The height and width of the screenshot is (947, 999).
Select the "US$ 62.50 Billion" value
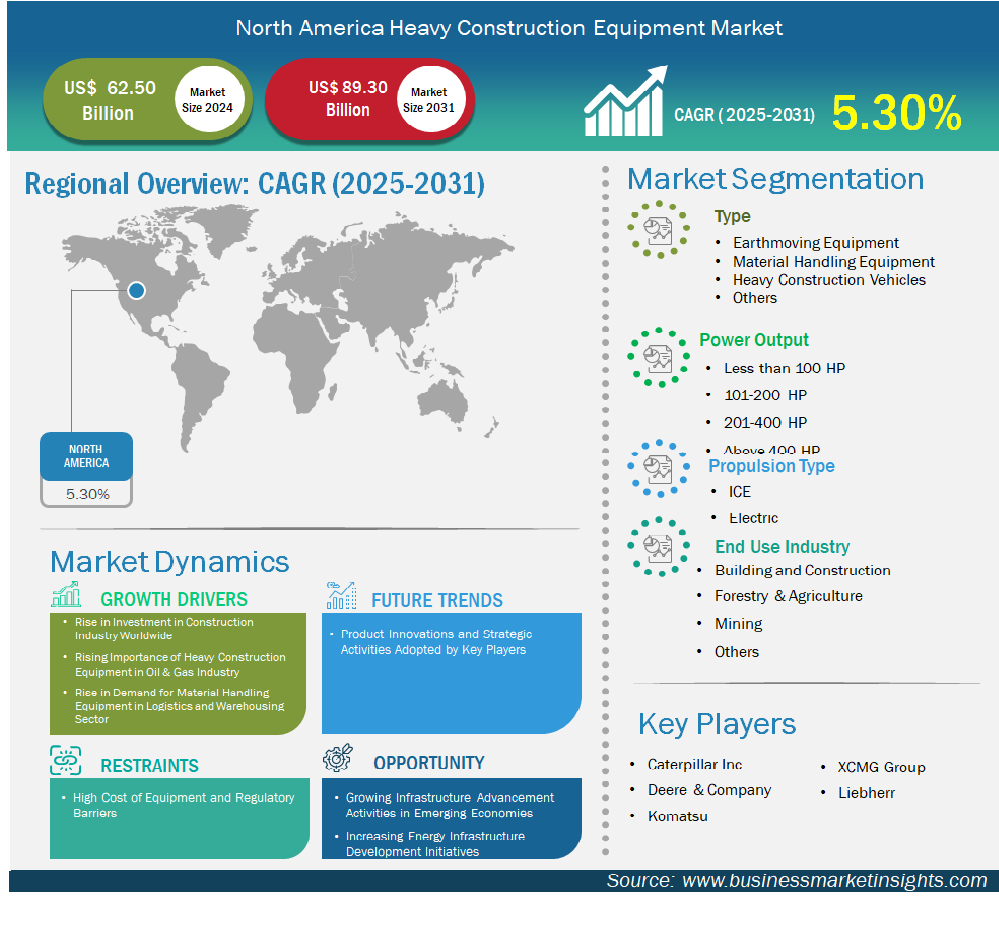(110, 99)
